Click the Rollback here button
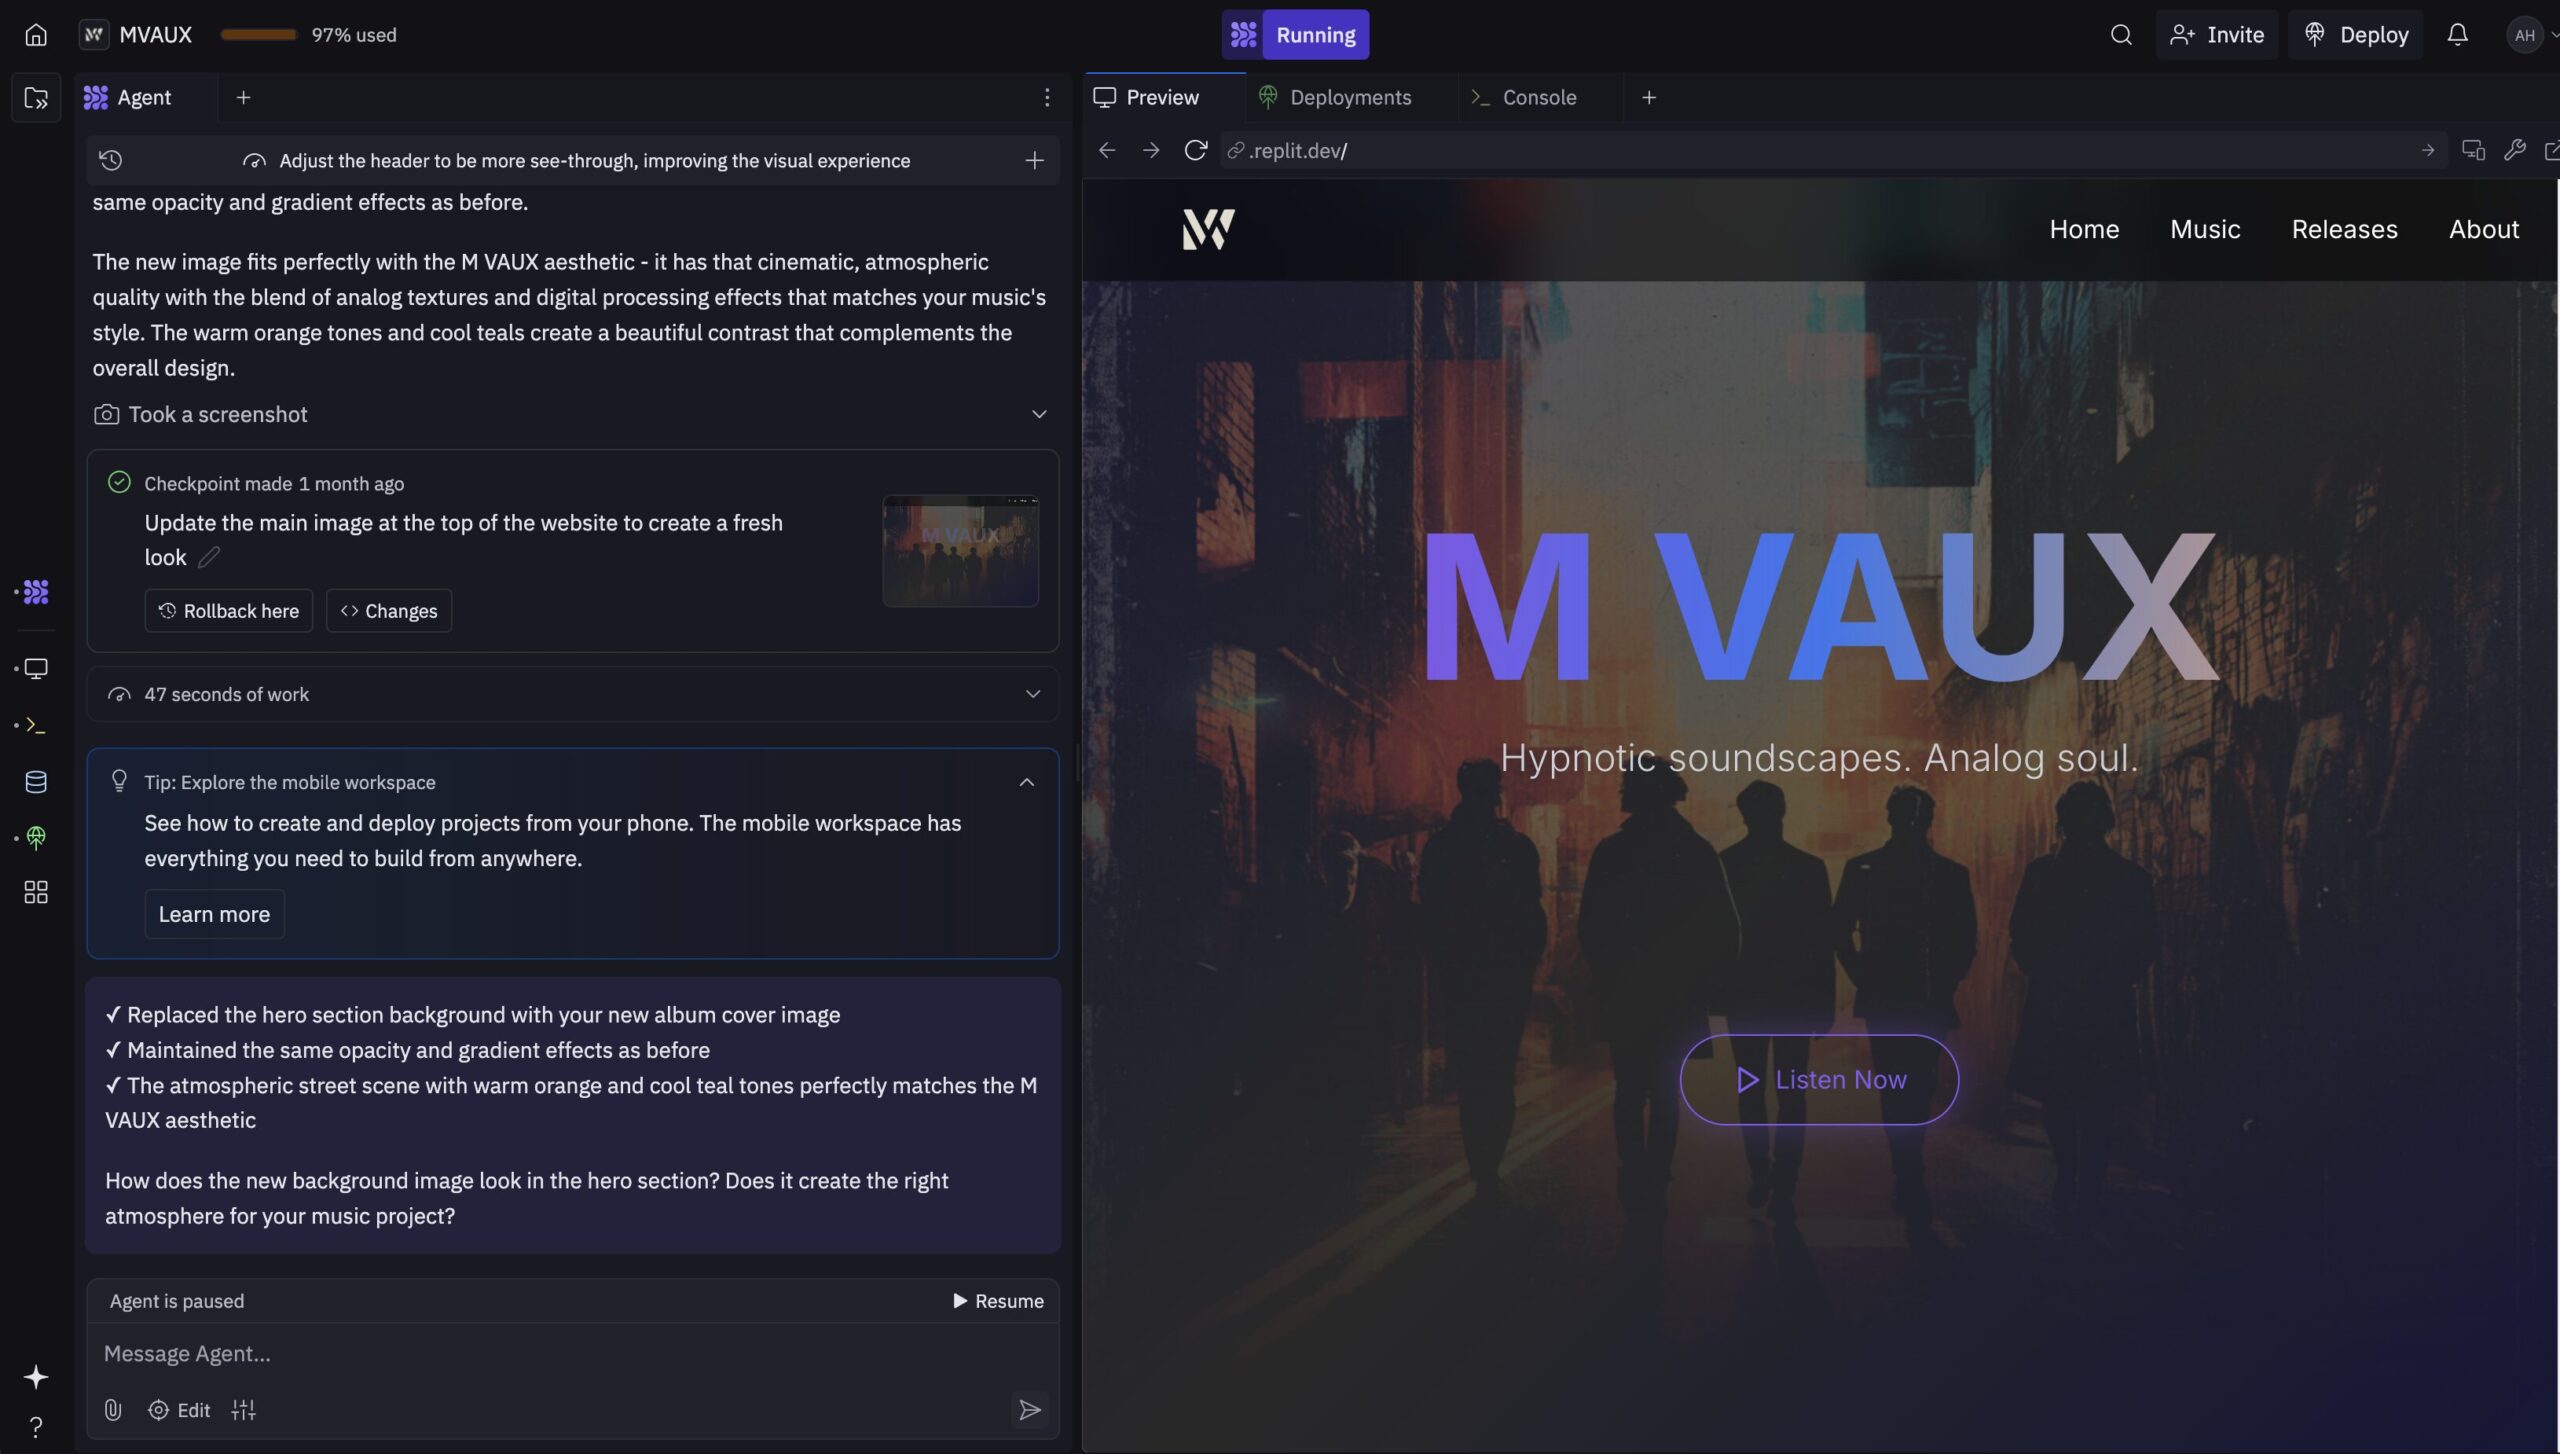The image size is (2560, 1454). [229, 610]
